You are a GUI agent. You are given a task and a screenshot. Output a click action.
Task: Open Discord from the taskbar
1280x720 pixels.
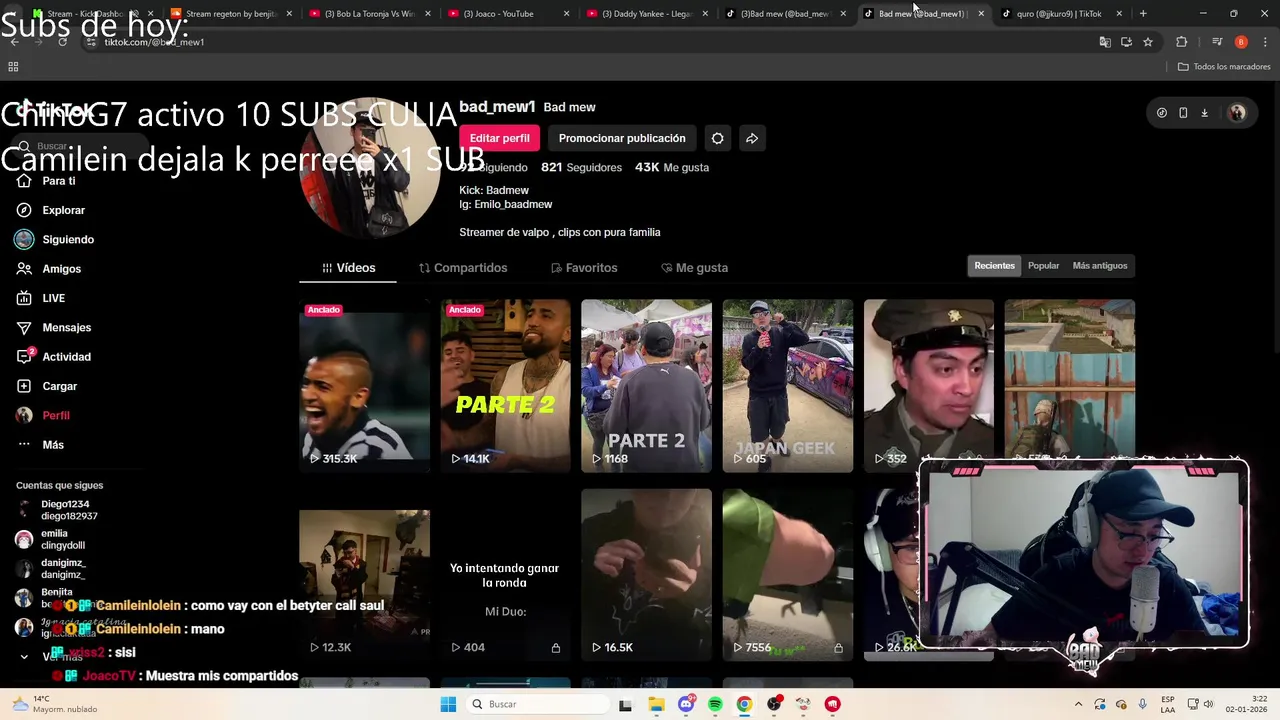[686, 704]
